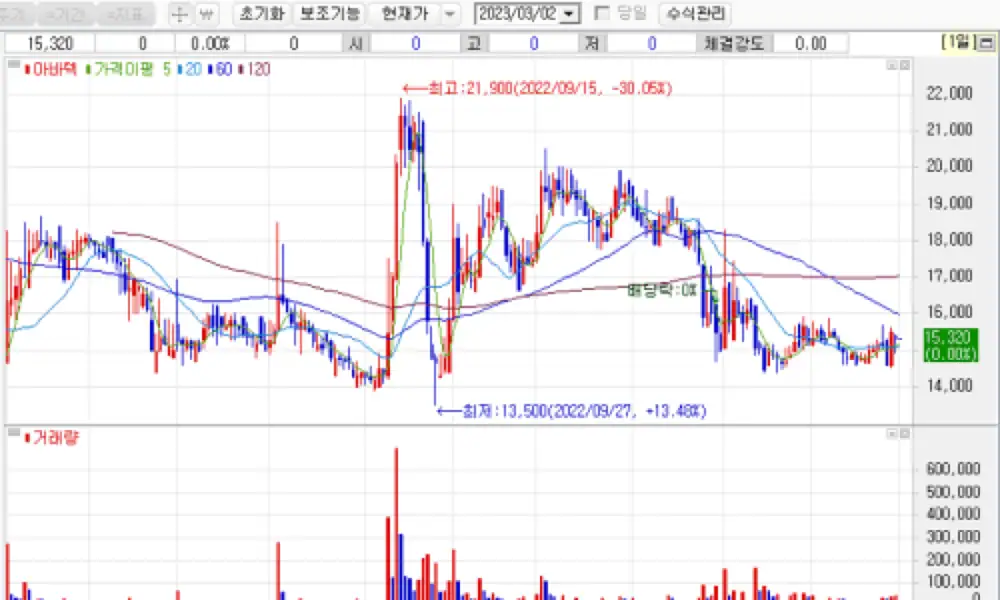Click the 0.00% change rate cell
Viewport: 1000px width, 600px height.
coord(209,43)
